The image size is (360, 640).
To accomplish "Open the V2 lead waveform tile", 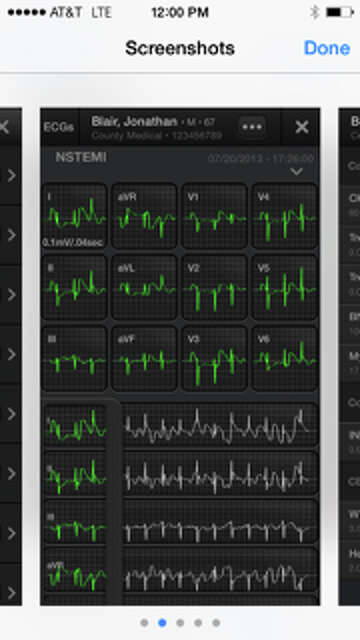I will pyautogui.click(x=214, y=287).
